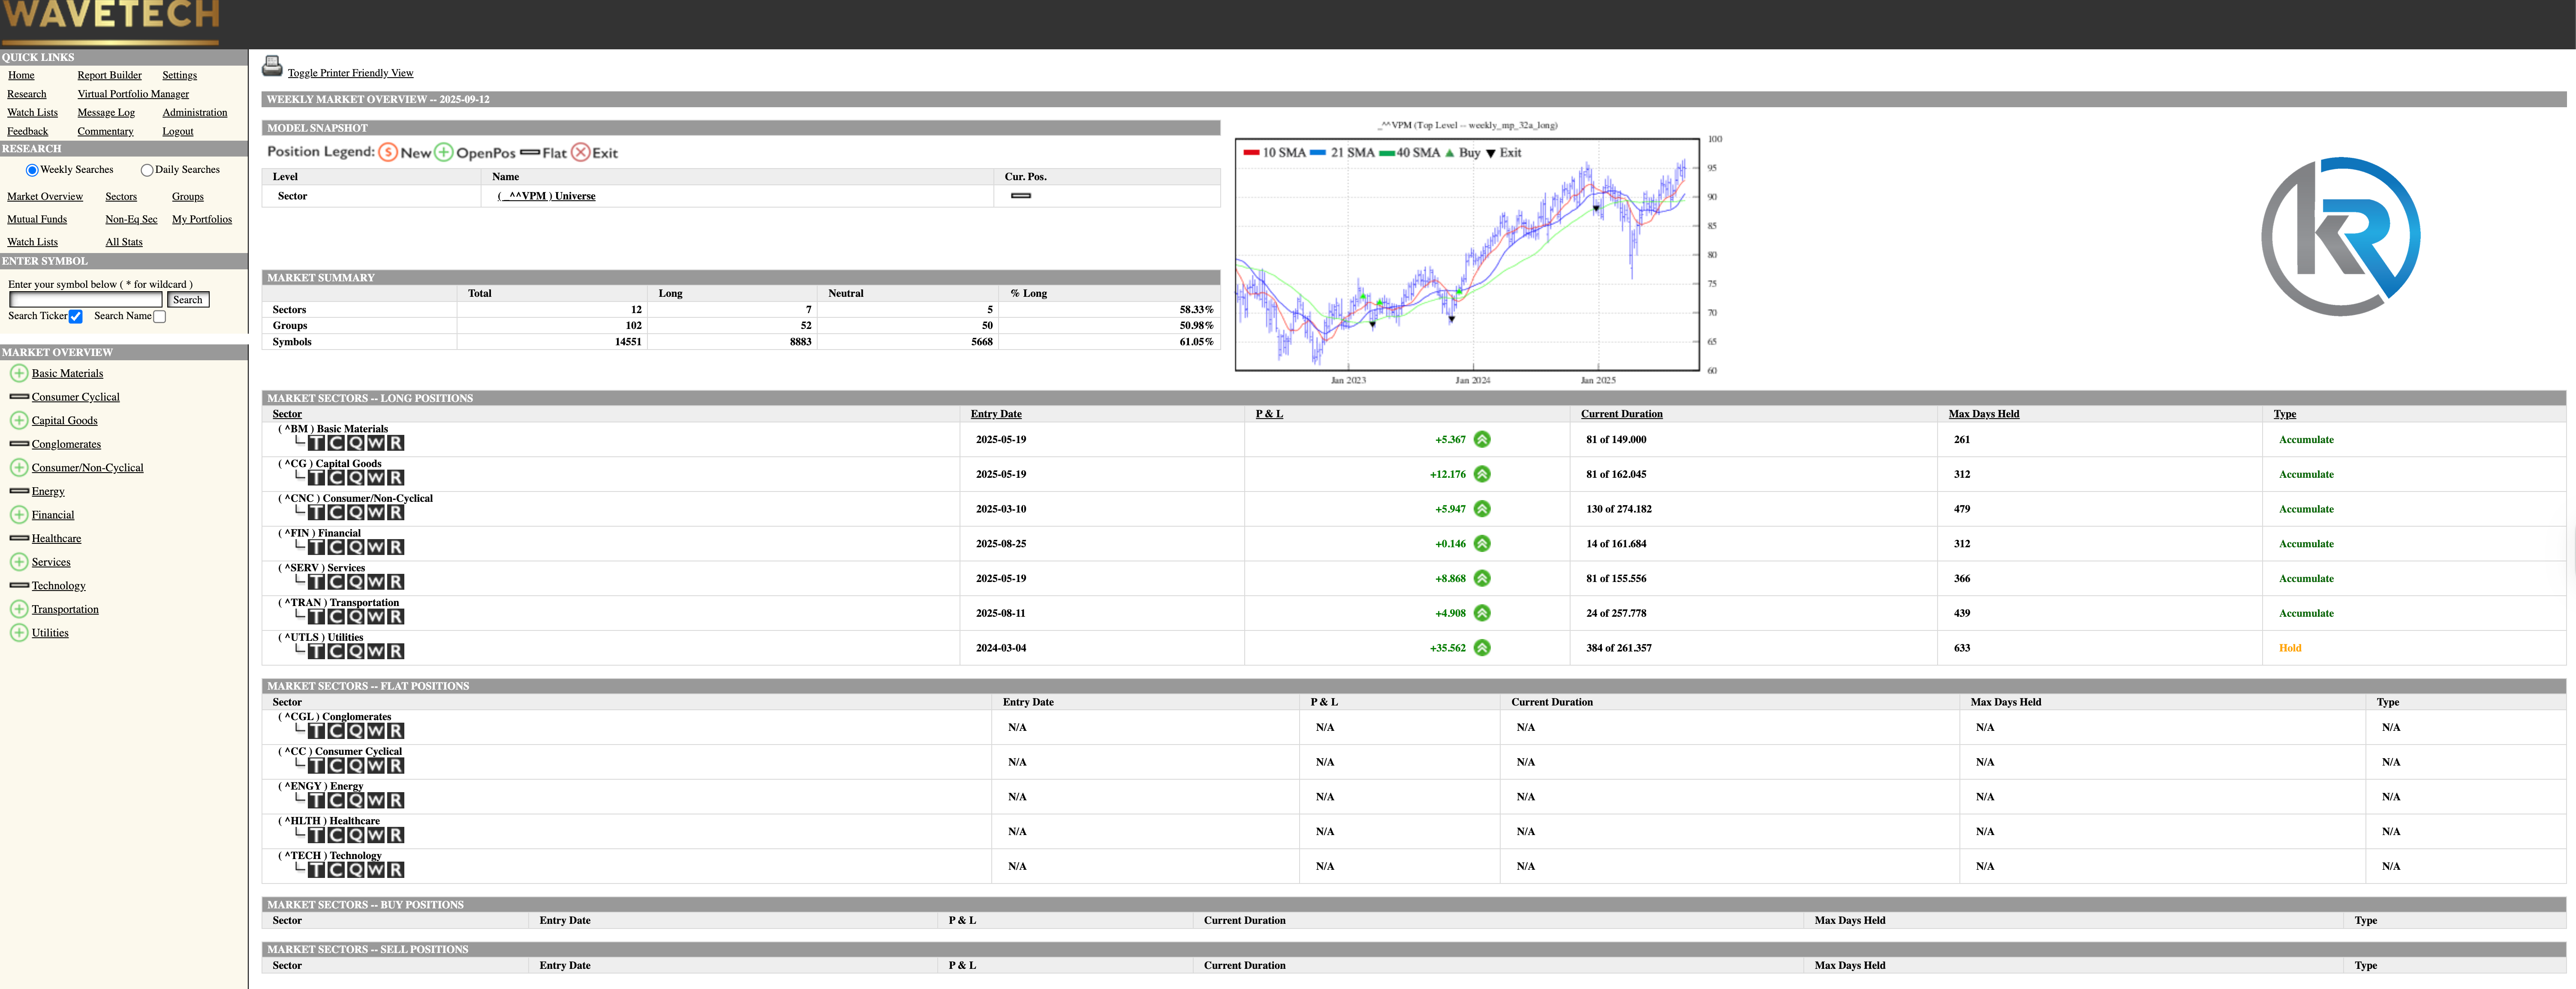Click the C icon under Capital Goods row

337,478
